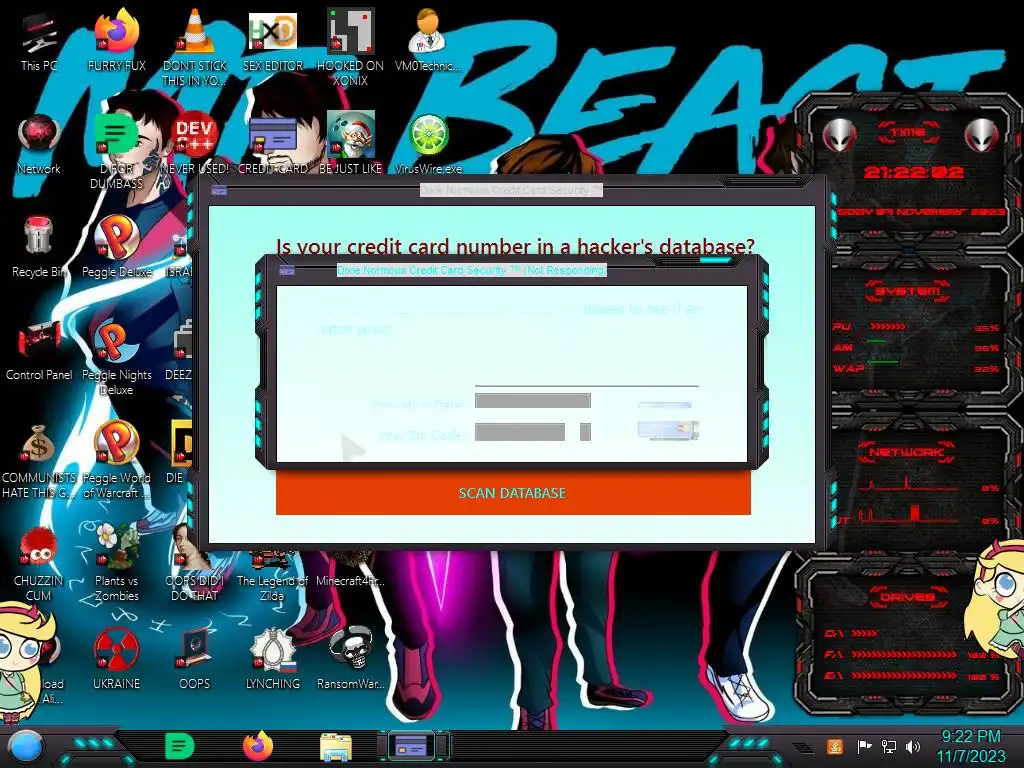
Task: Select the credit card app taskbar button
Action: [x=412, y=745]
